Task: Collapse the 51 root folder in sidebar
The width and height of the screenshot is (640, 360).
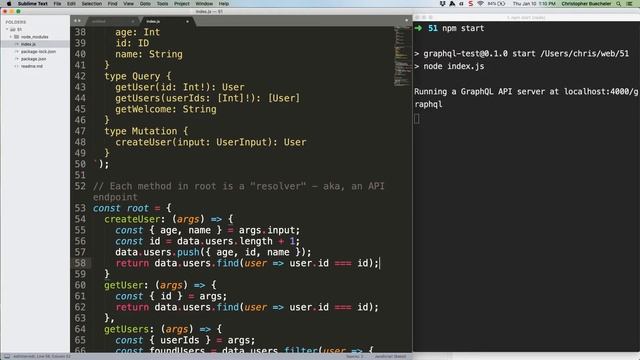Action: click(7, 29)
